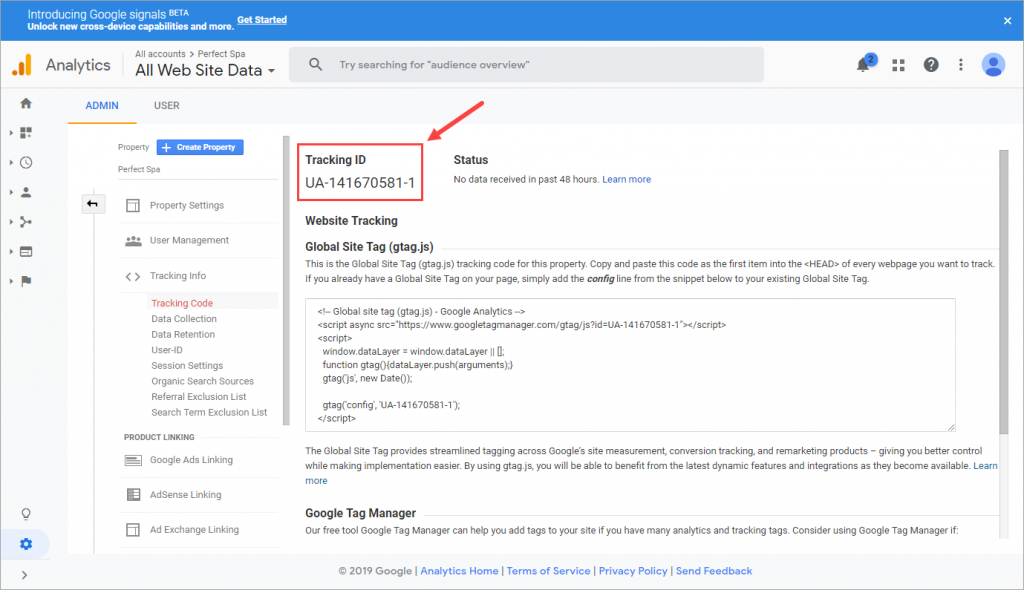1024x590 pixels.
Task: Open Ad Exchange Linking
Action: (194, 530)
